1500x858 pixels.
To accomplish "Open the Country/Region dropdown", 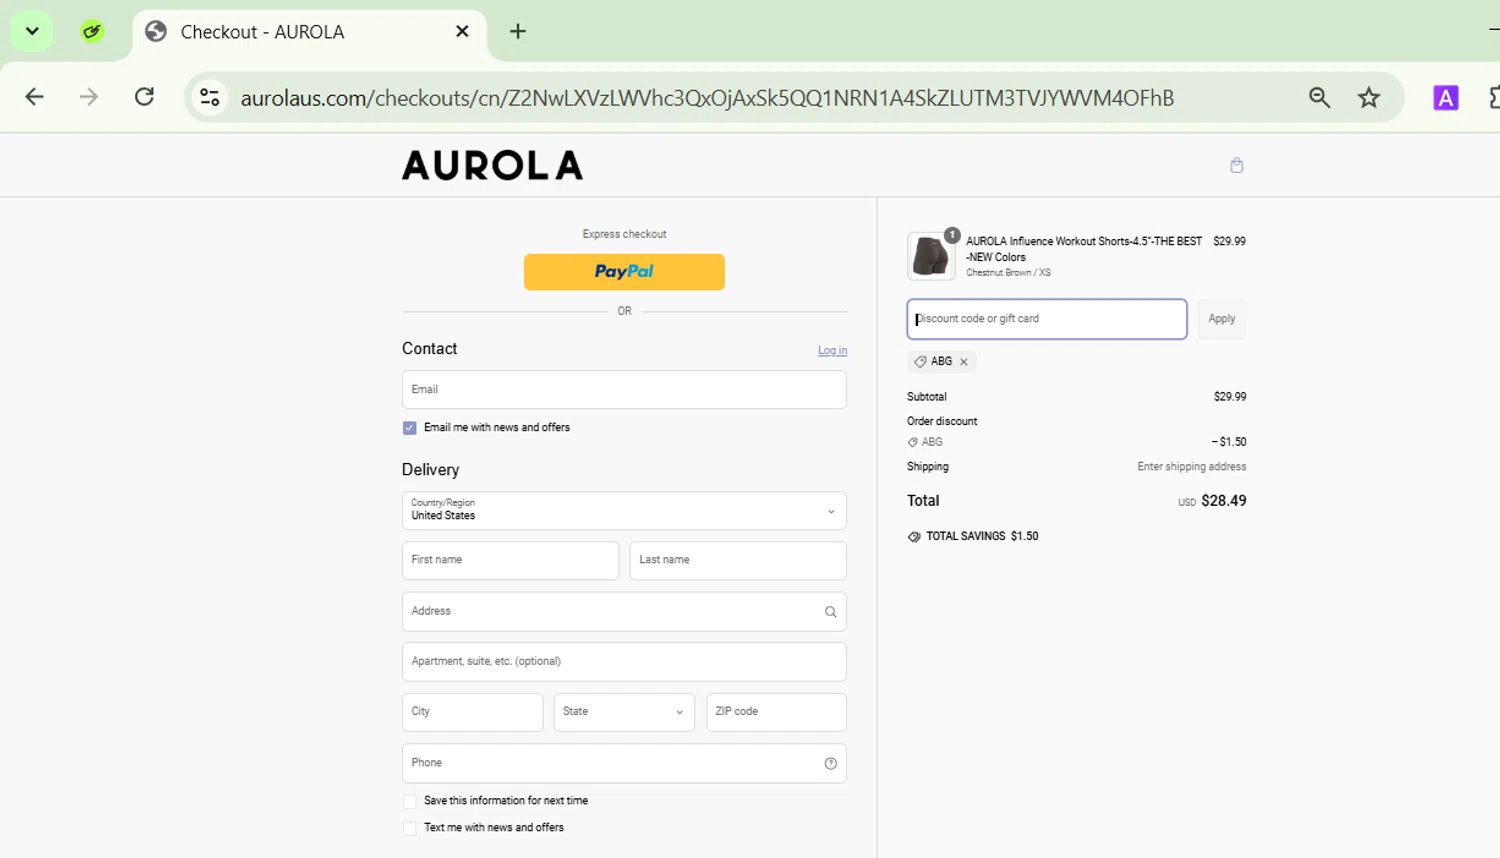I will click(x=624, y=511).
